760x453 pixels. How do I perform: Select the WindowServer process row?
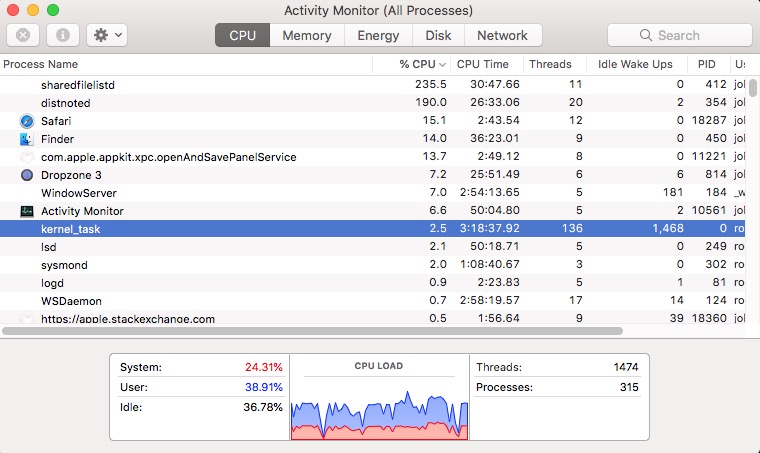372,193
